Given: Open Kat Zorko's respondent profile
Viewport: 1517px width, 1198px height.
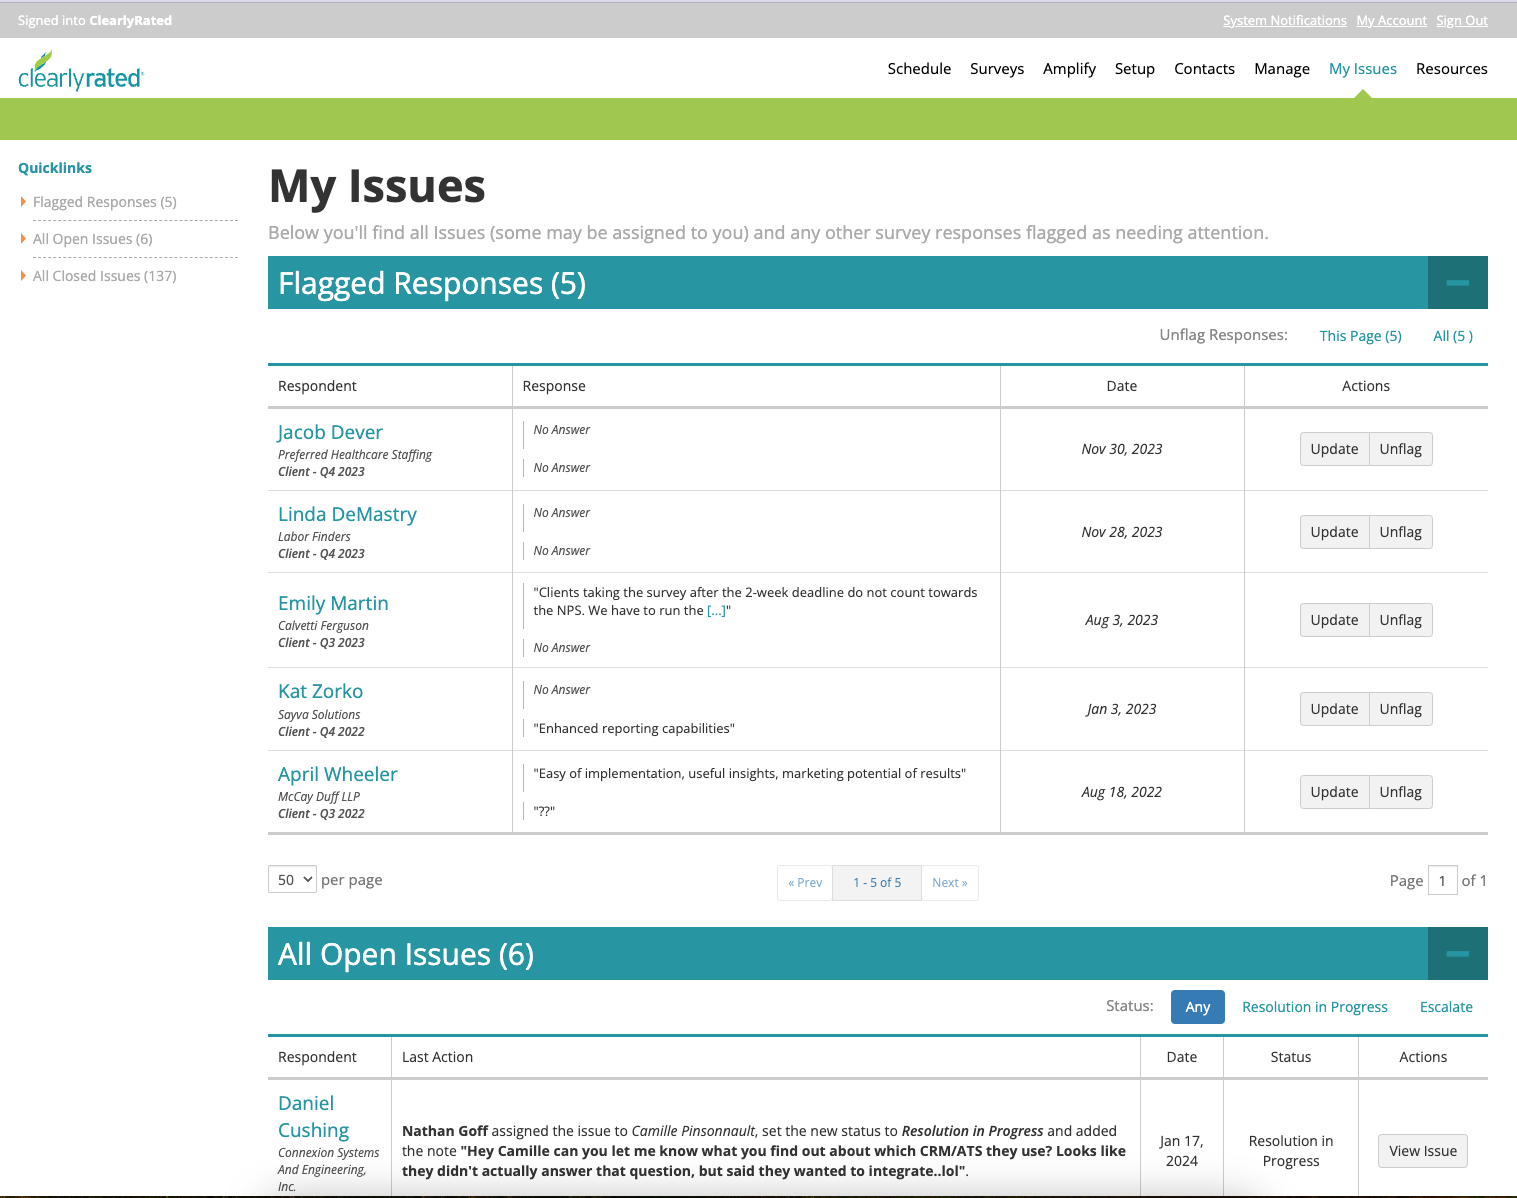Looking at the screenshot, I should [x=320, y=691].
